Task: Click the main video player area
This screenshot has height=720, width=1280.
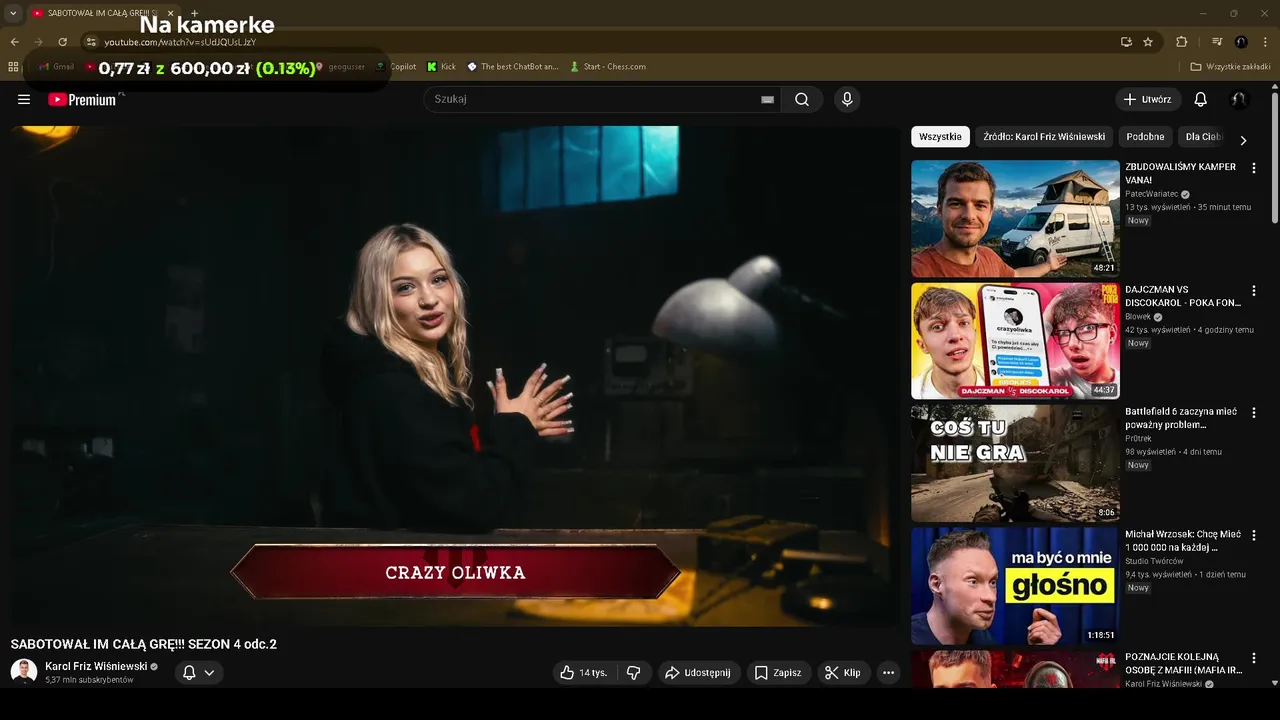Action: pos(455,376)
